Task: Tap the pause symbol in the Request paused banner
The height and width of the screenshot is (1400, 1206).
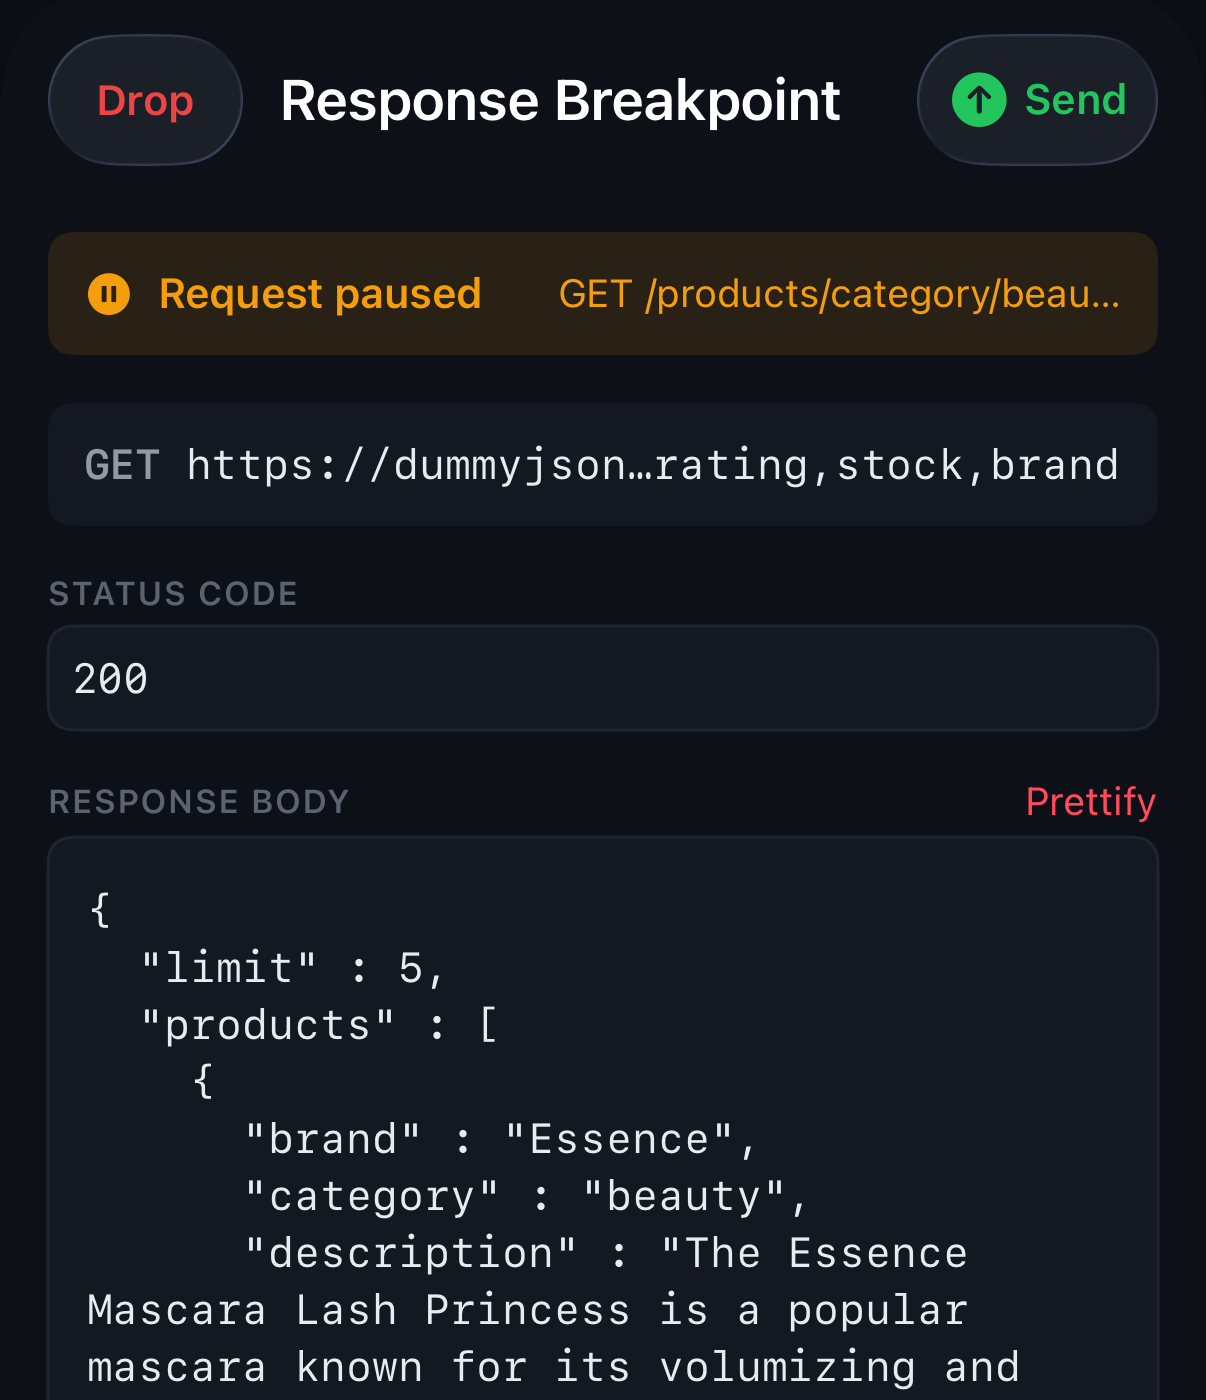Action: (108, 293)
